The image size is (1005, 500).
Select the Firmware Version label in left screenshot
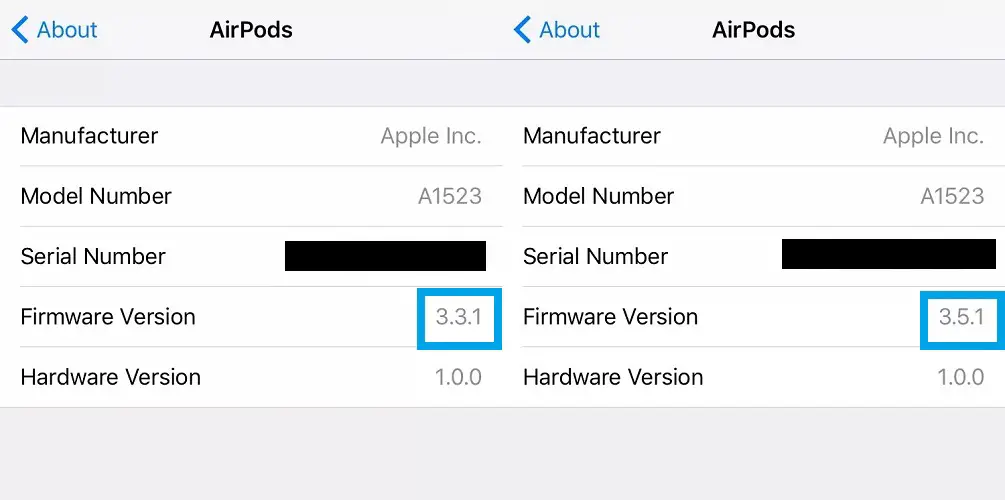(108, 317)
